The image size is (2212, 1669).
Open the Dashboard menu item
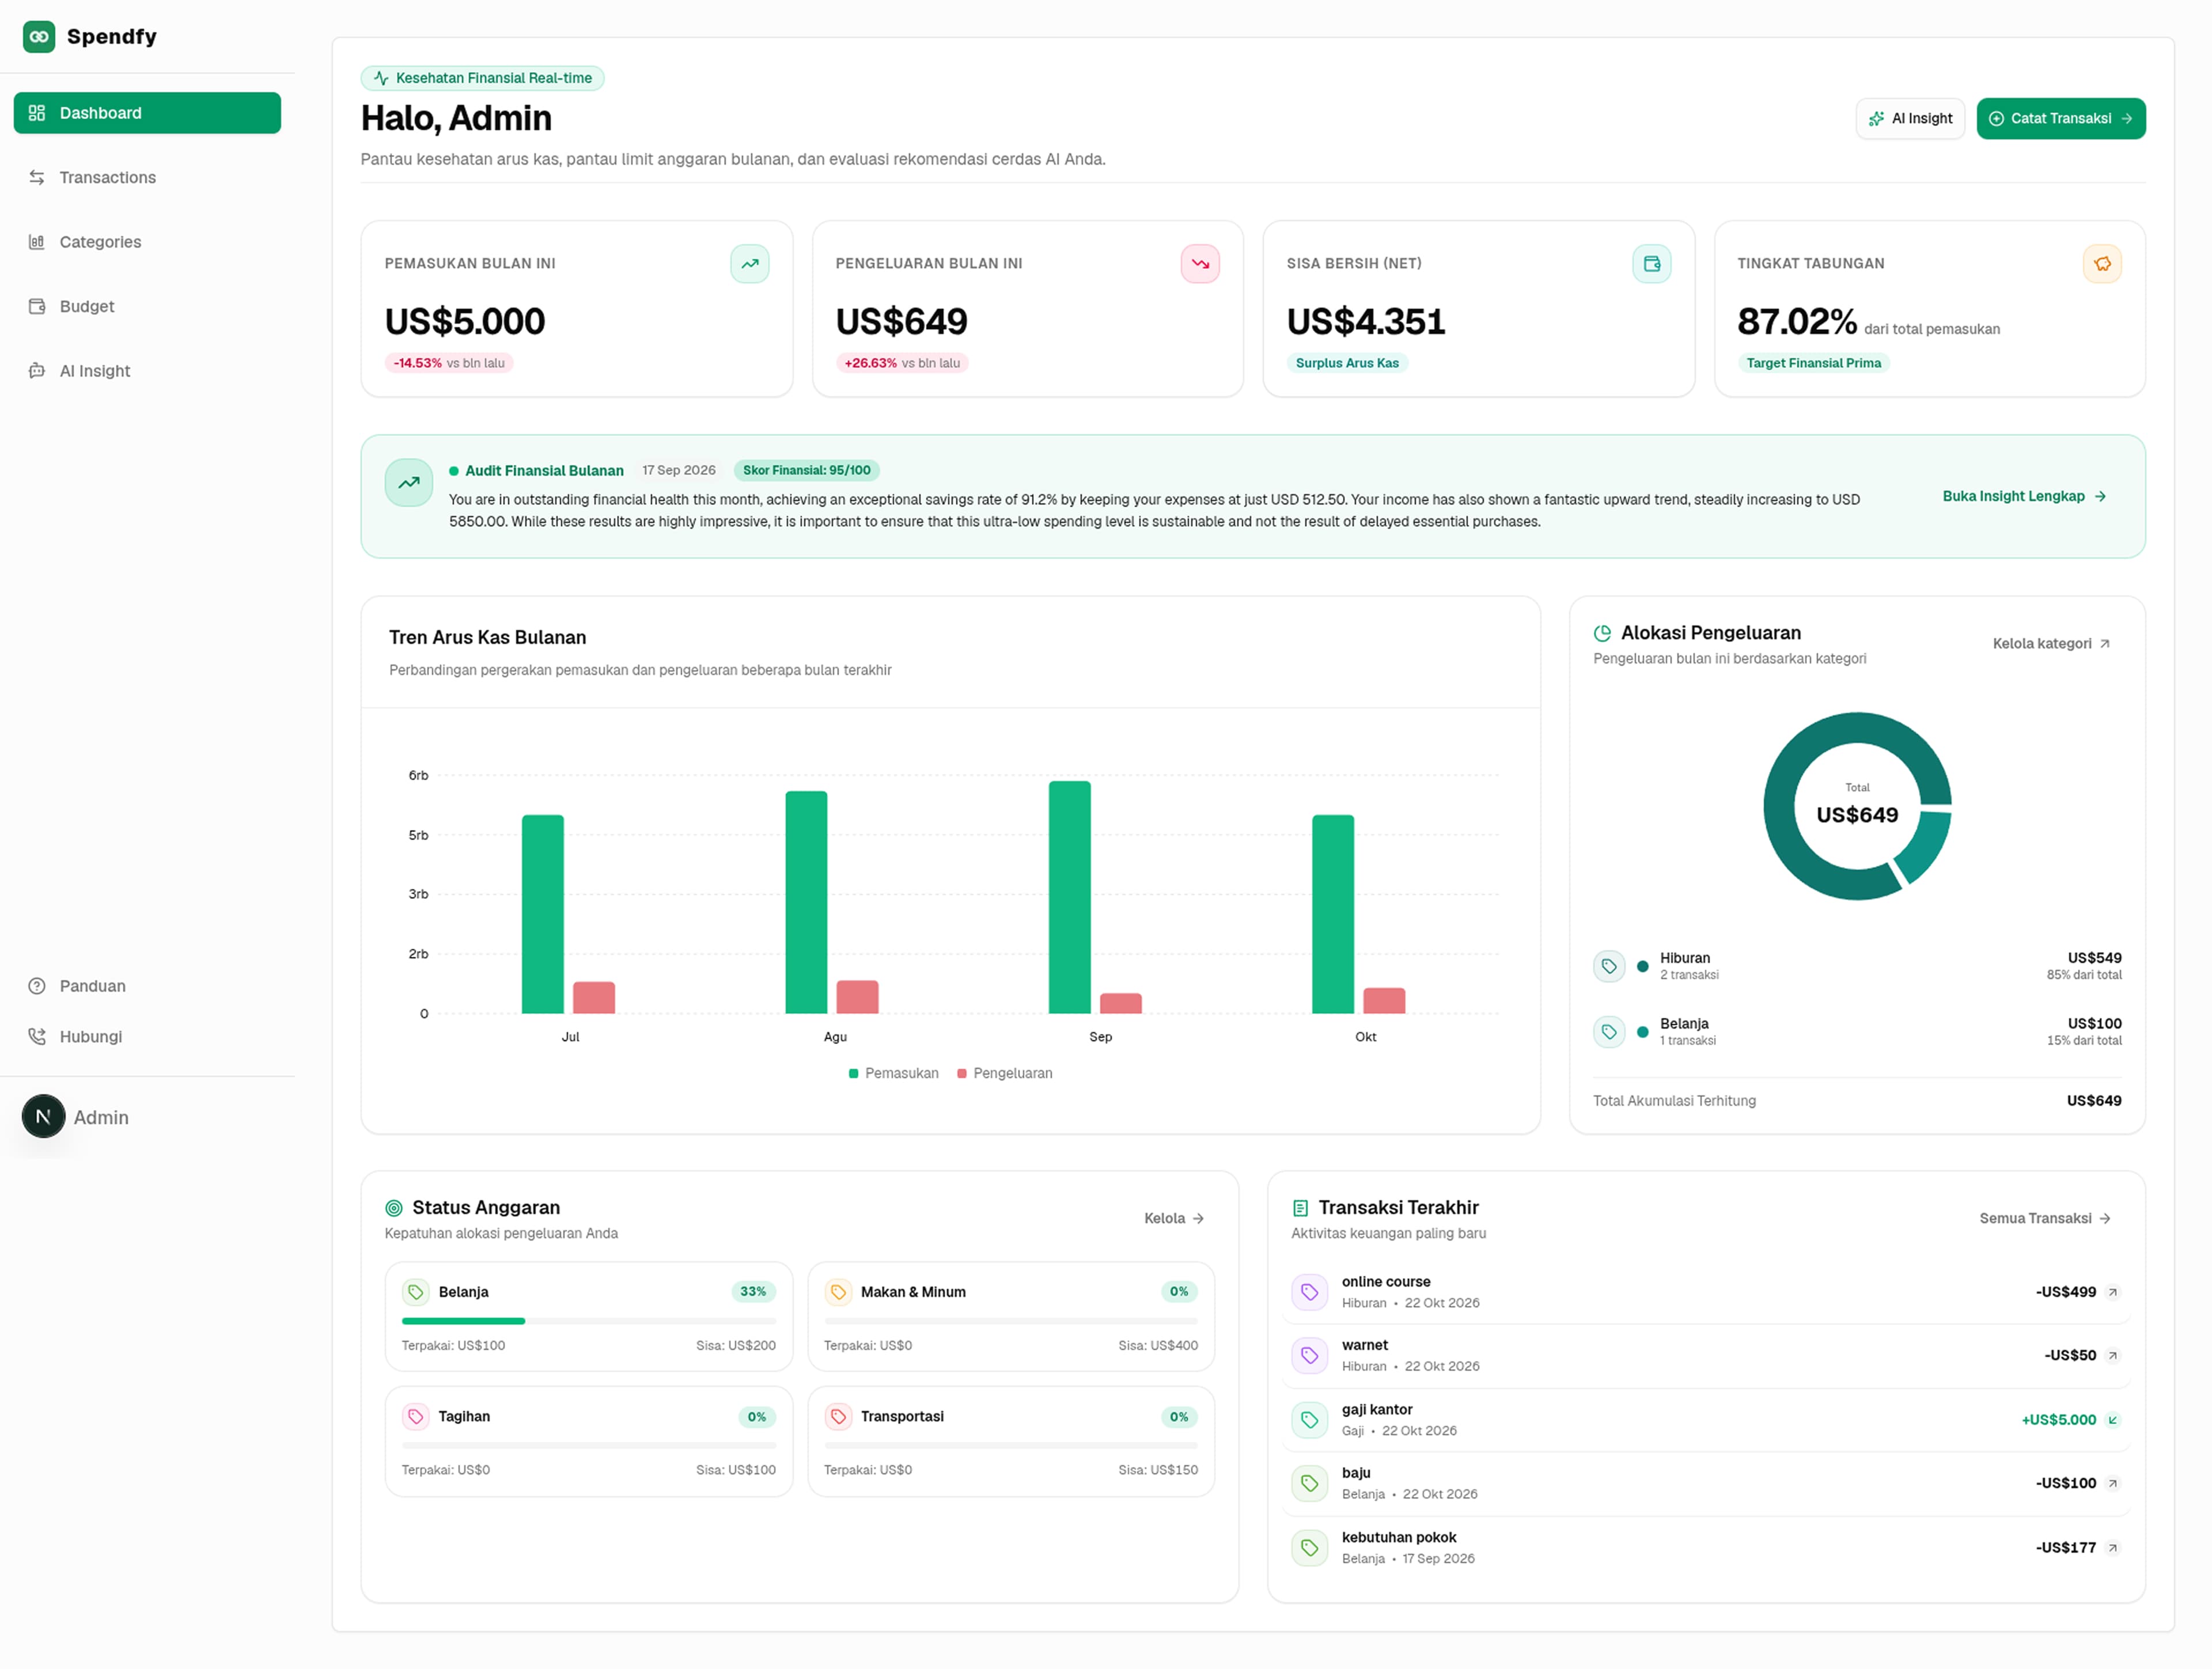pos(147,113)
